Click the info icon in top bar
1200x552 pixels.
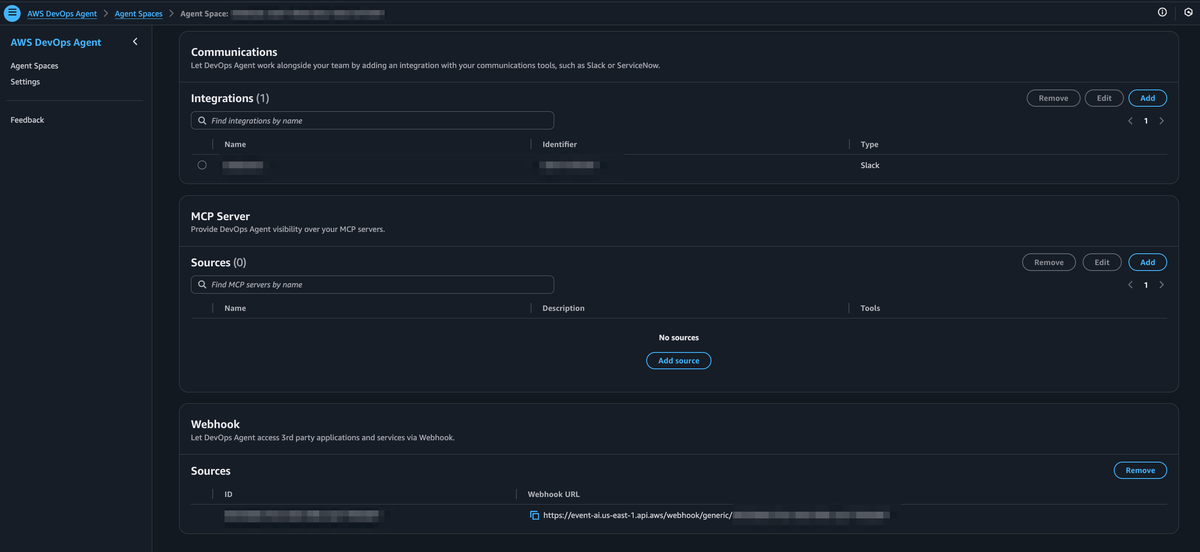point(1162,13)
